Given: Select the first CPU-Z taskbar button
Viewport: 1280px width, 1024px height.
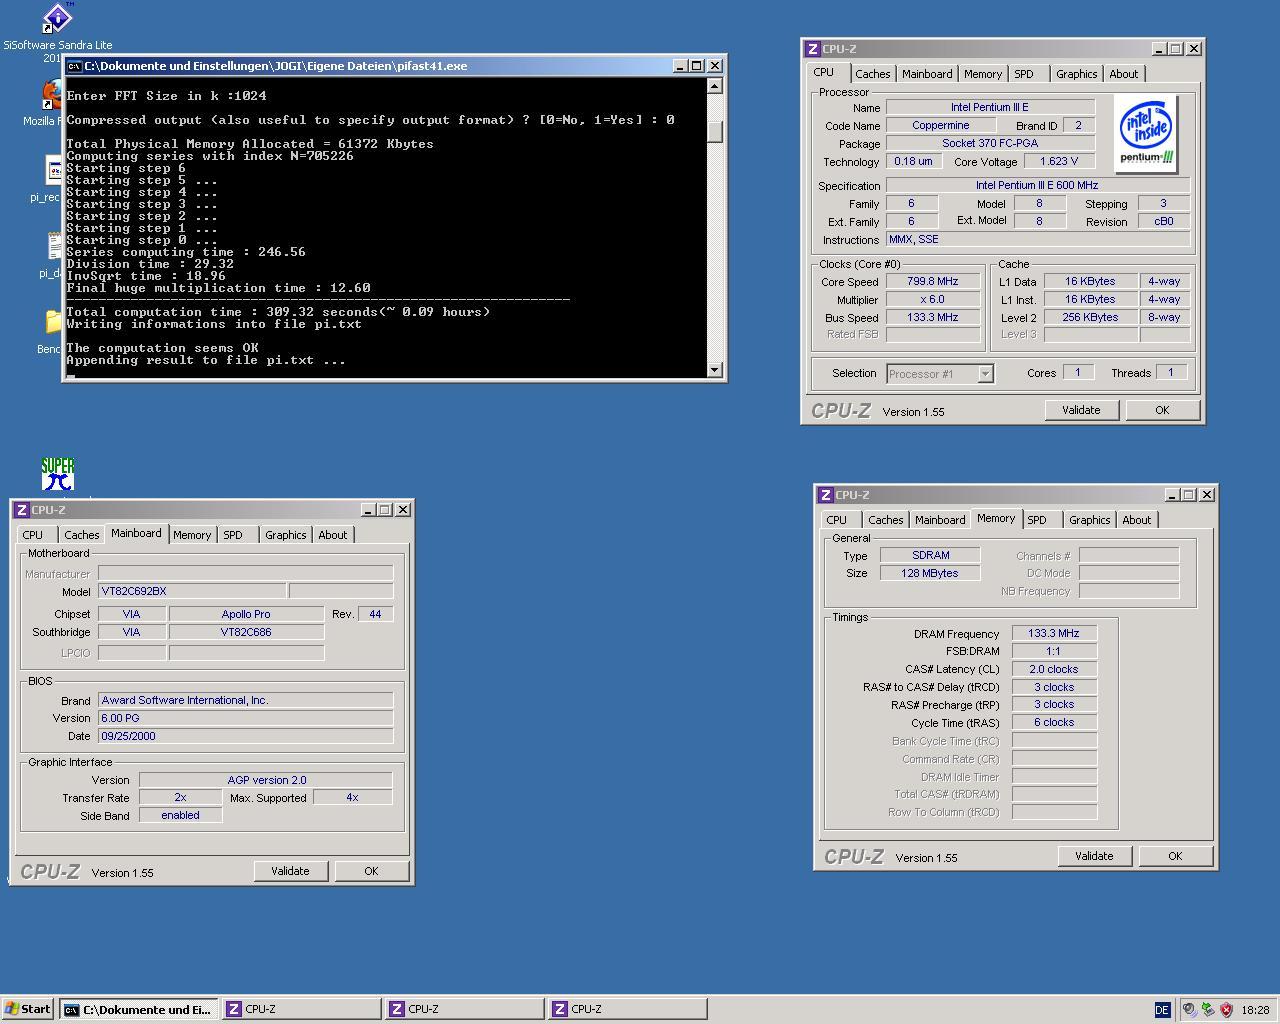Looking at the screenshot, I should click(x=301, y=1009).
